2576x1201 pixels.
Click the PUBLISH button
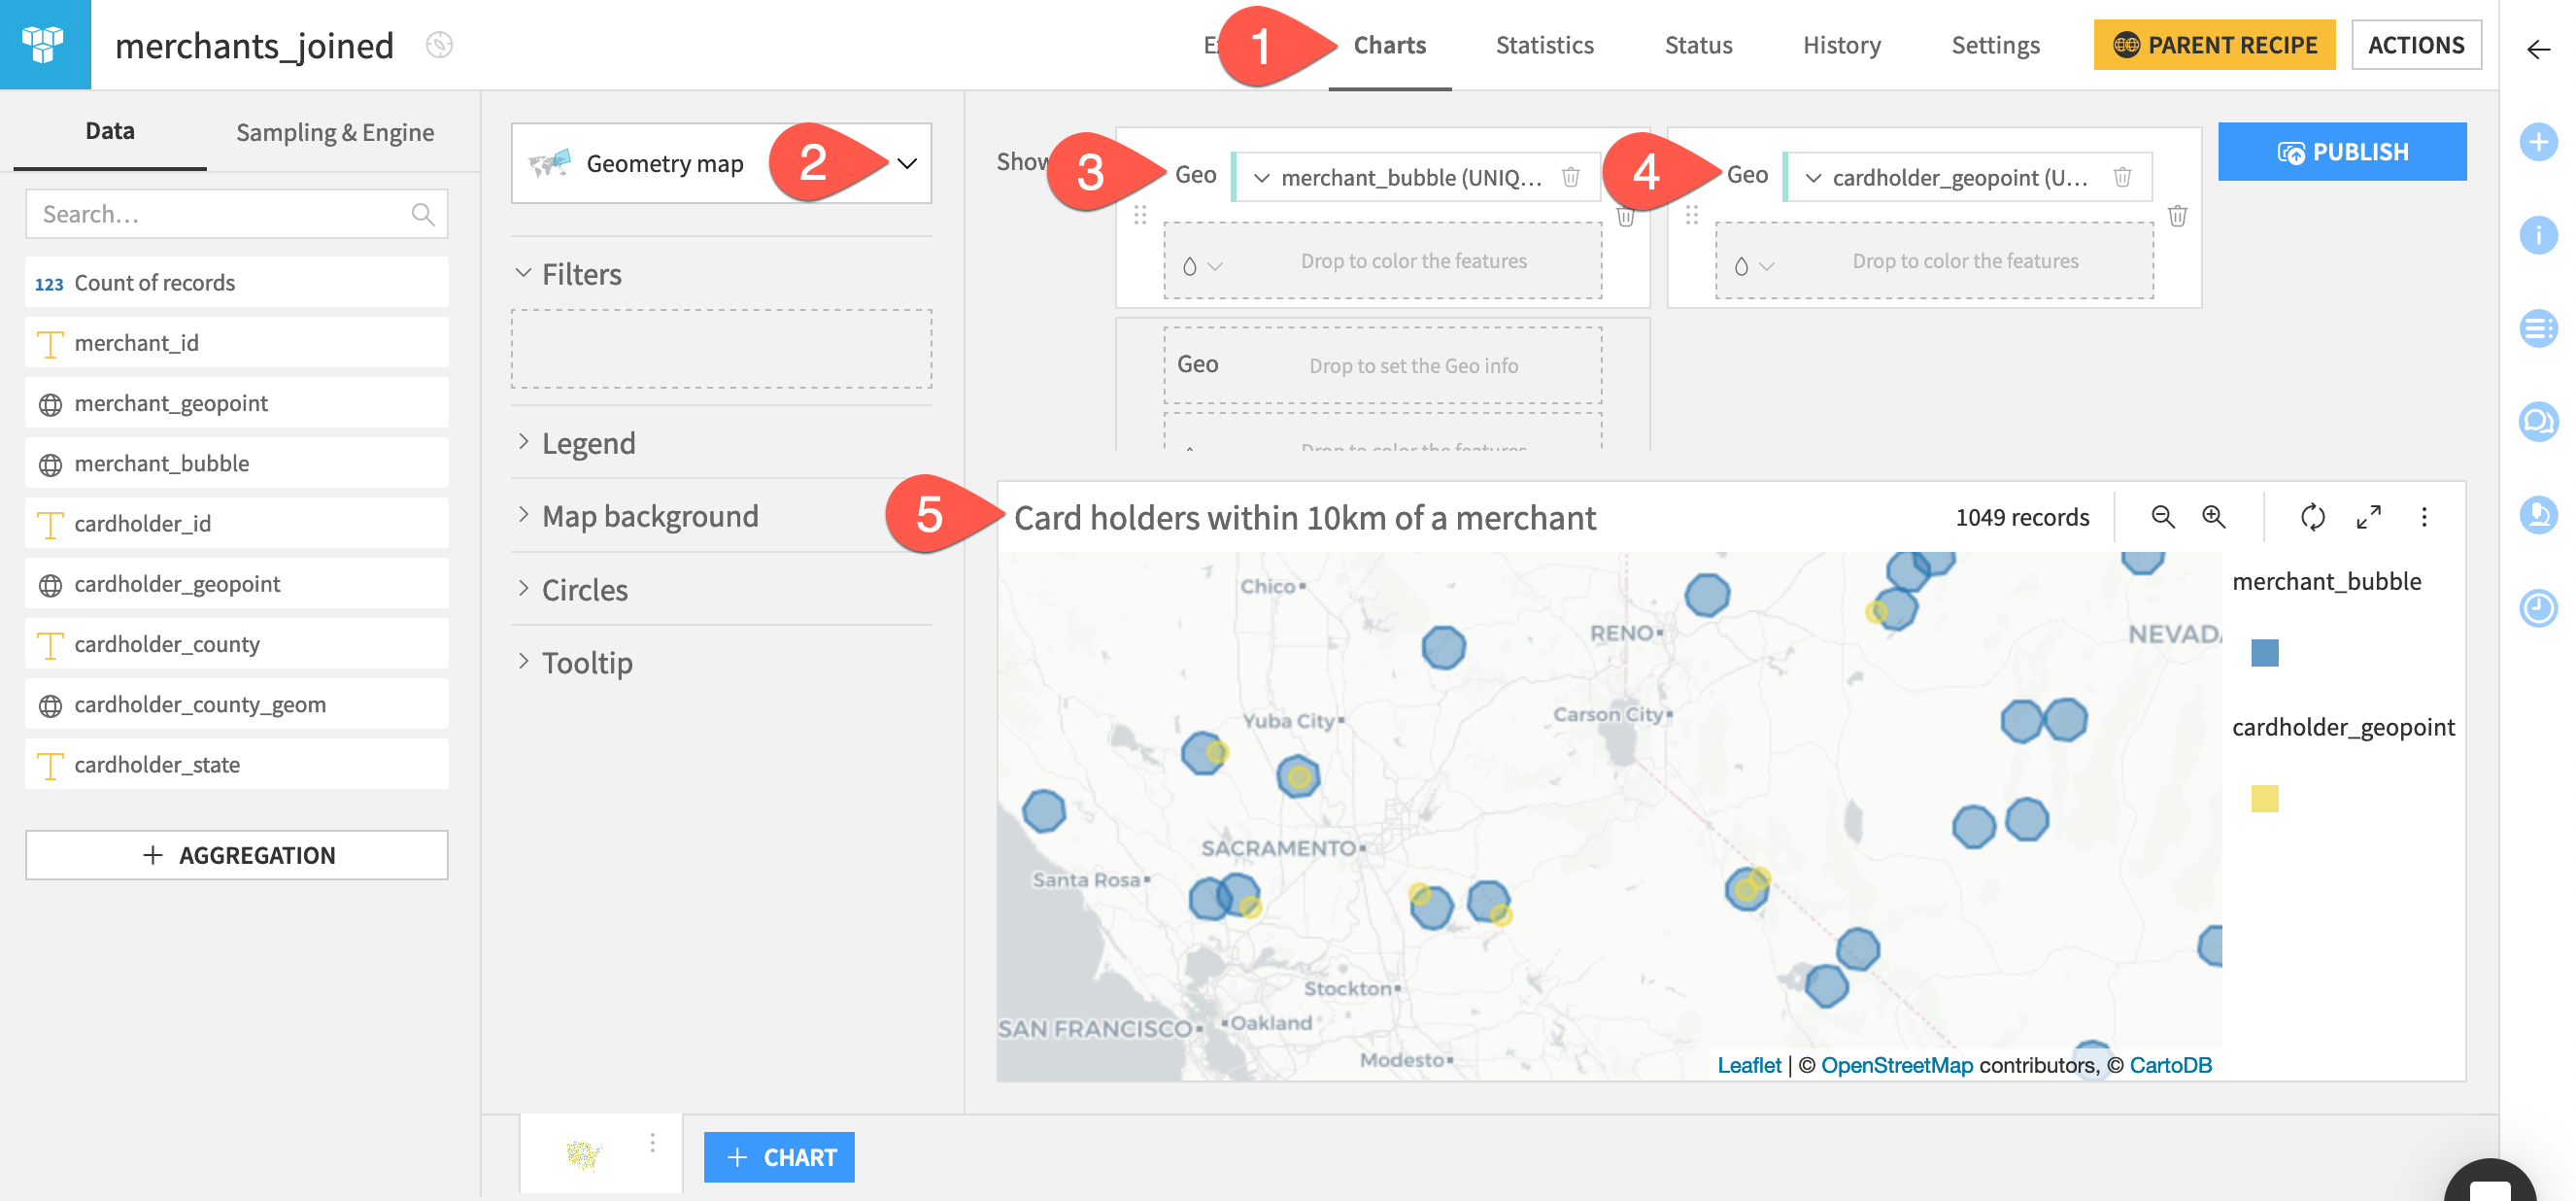(x=2342, y=151)
